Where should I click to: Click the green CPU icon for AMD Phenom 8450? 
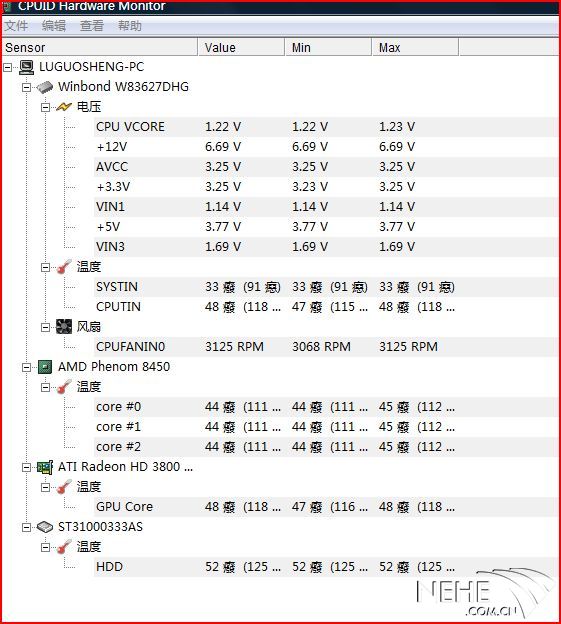pos(45,367)
